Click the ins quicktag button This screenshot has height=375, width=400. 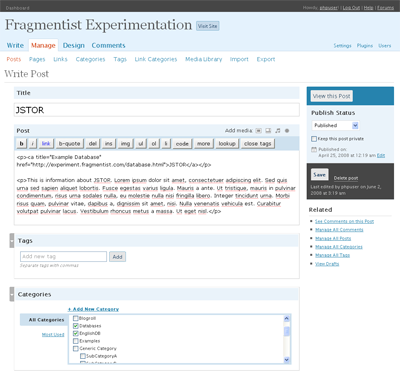[x=109, y=144]
